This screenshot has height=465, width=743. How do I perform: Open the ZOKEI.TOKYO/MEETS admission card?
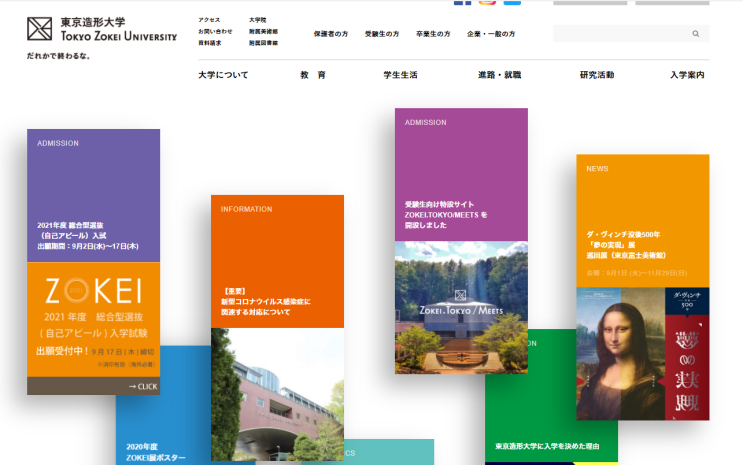(461, 174)
